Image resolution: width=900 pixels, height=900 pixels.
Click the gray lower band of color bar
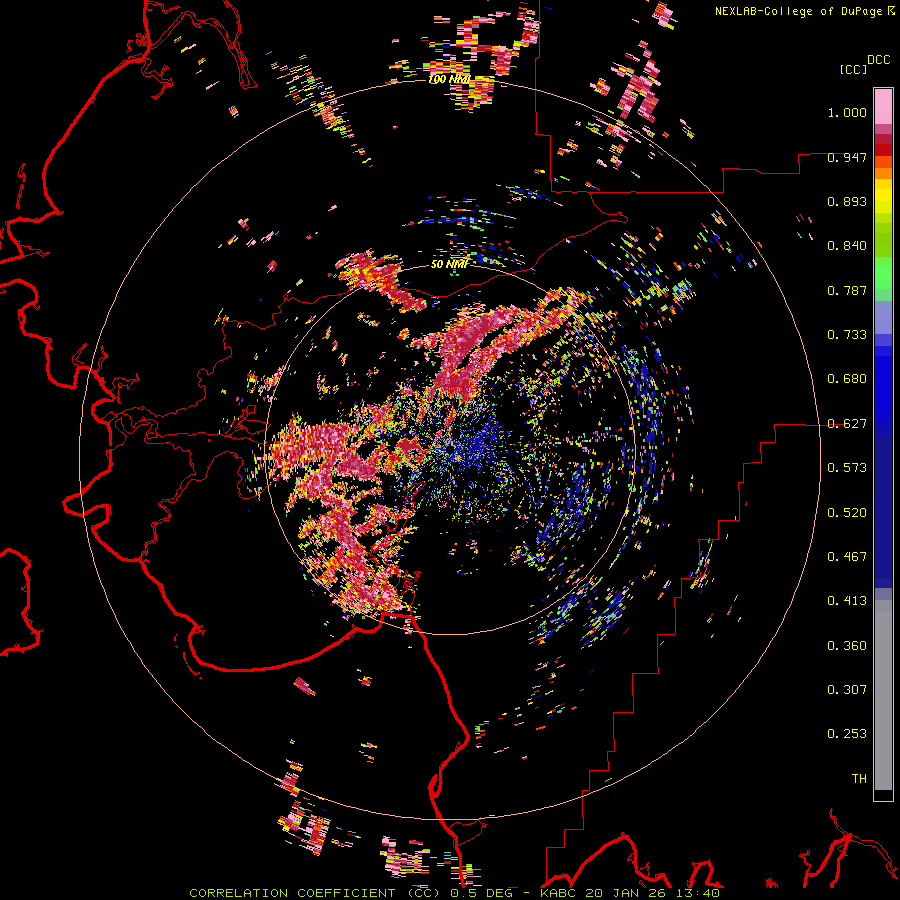[883, 695]
